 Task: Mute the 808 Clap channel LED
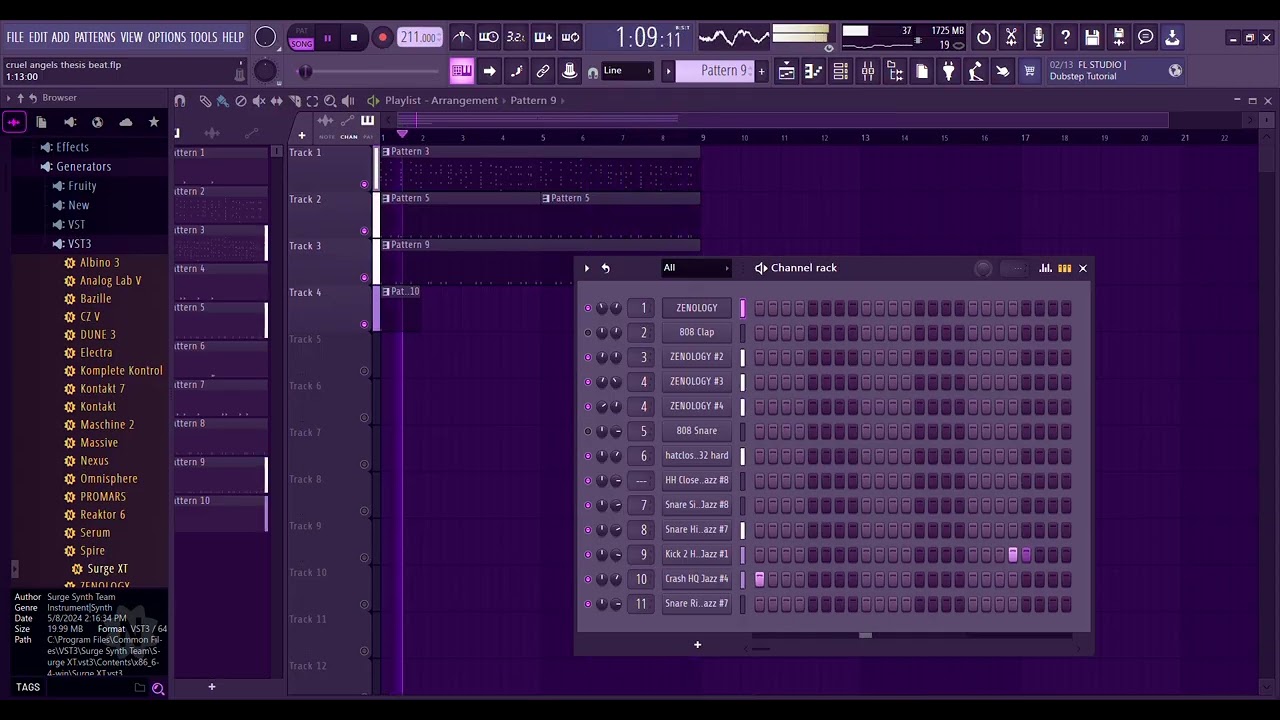click(x=587, y=333)
